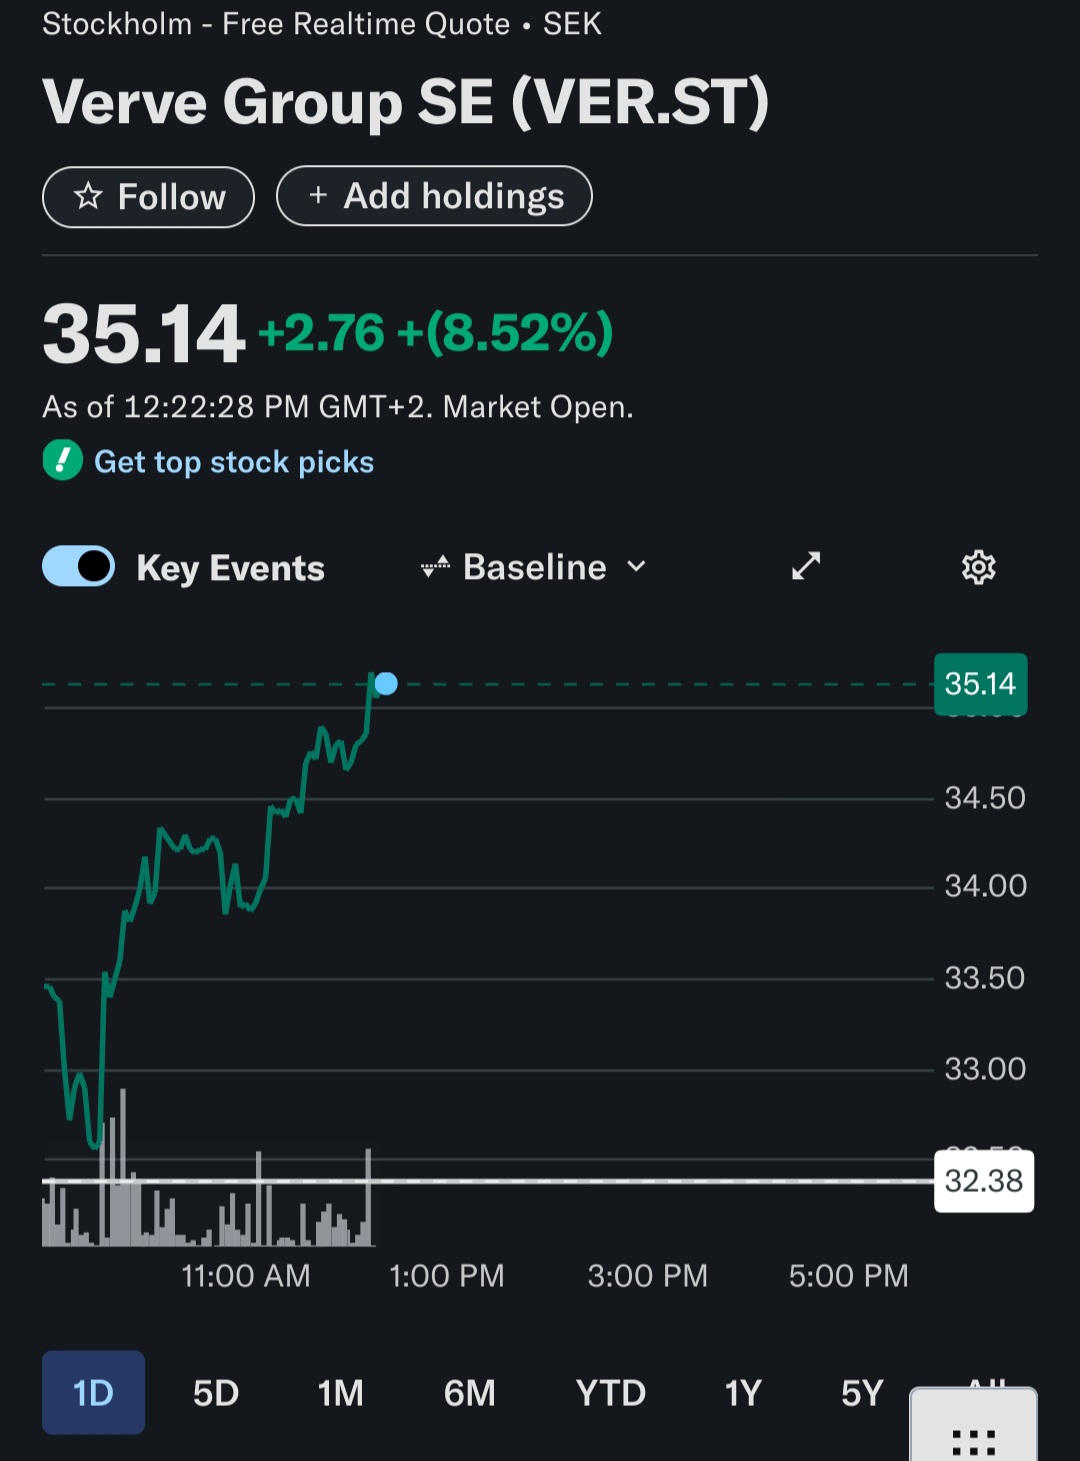Open chart settings gear
The height and width of the screenshot is (1461, 1080).
978,567
